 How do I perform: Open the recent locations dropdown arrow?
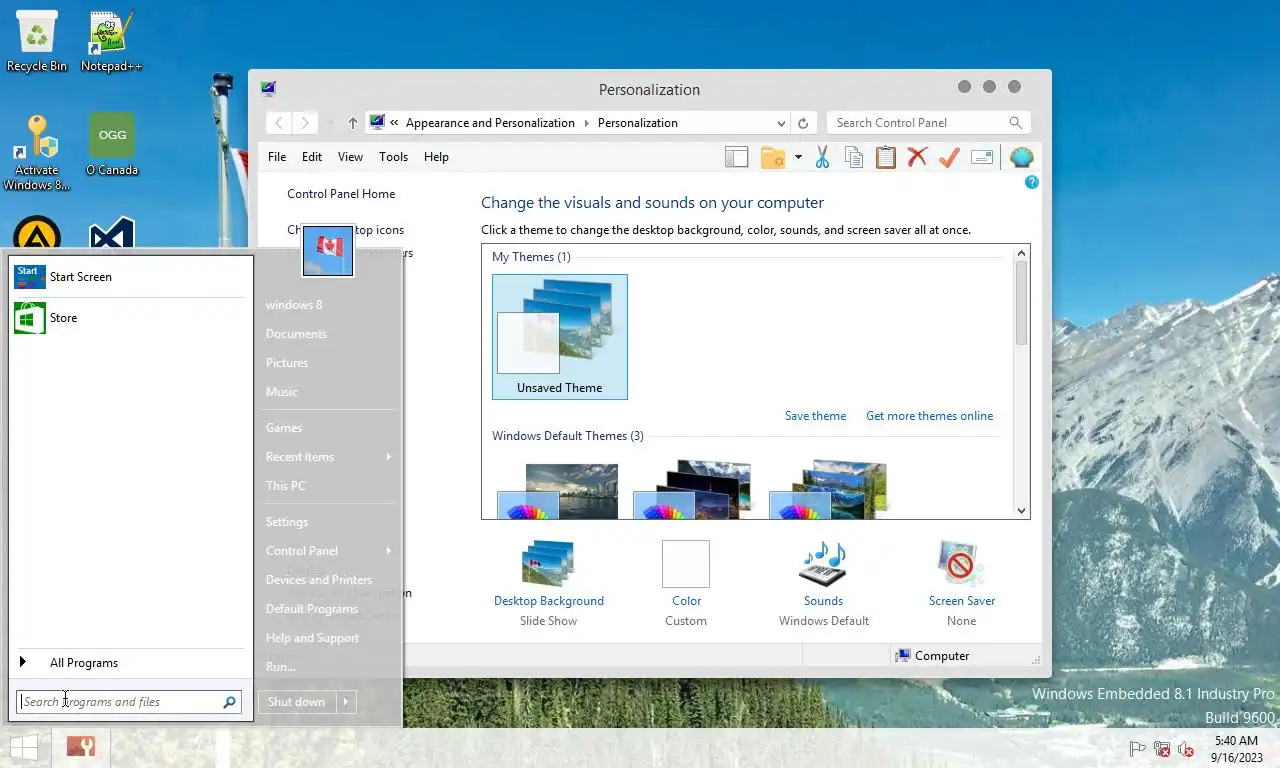click(x=330, y=123)
